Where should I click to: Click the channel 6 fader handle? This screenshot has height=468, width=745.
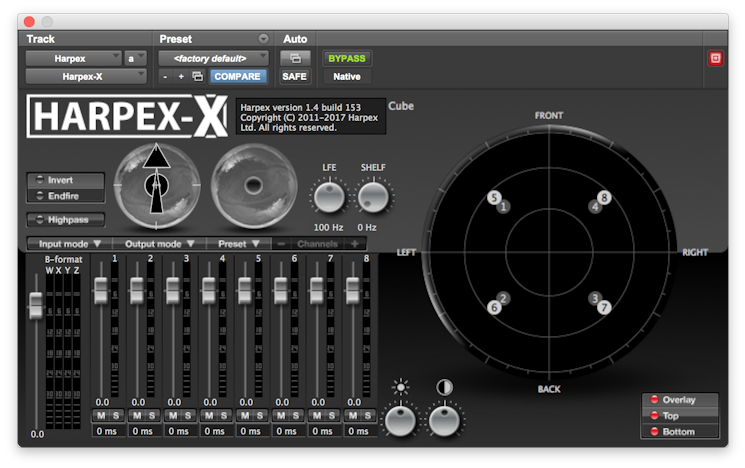tap(281, 290)
